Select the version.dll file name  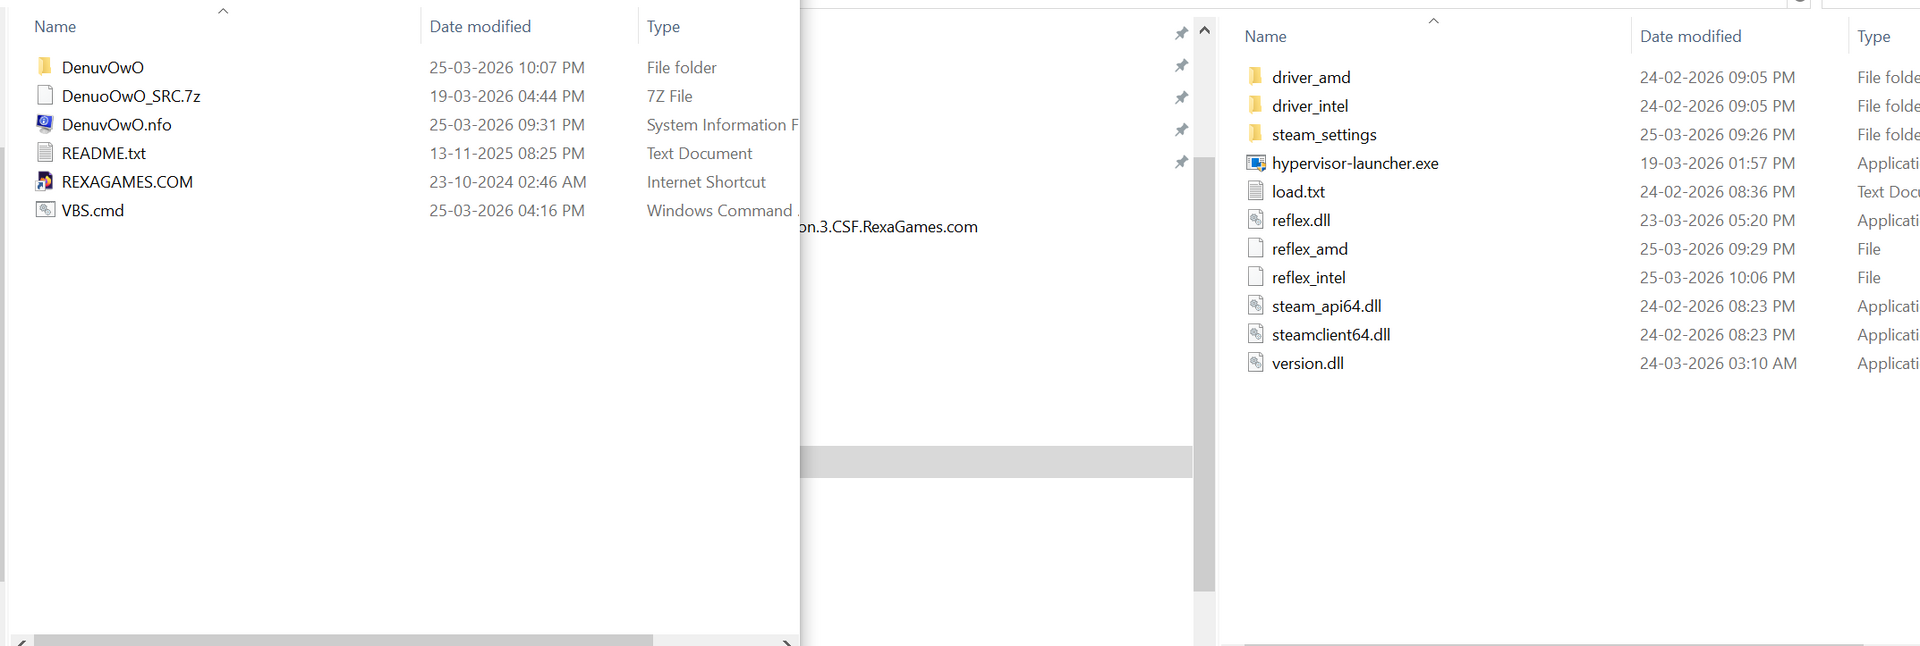point(1307,363)
